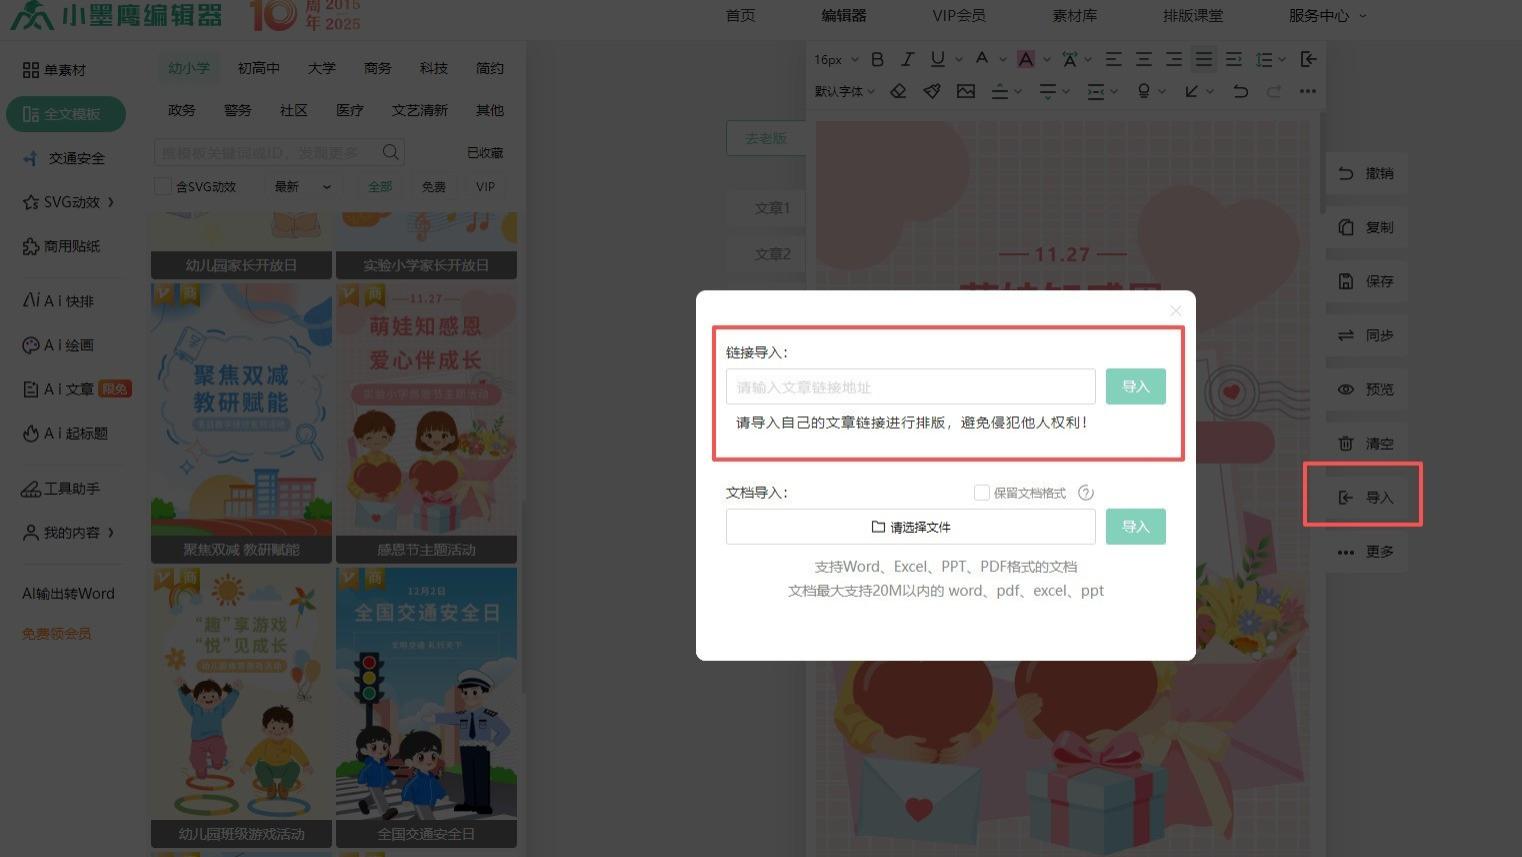Open the insert image tool
Viewport: 1522px width, 857px height.
(965, 91)
